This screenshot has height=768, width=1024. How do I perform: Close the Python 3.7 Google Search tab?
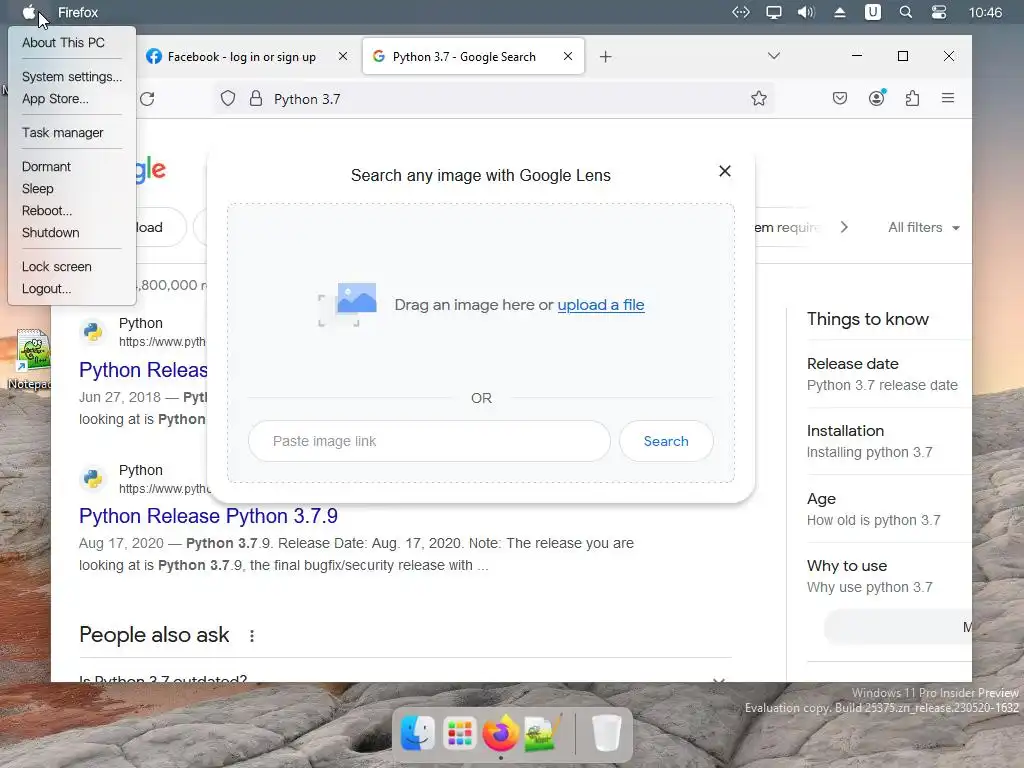[x=568, y=56]
